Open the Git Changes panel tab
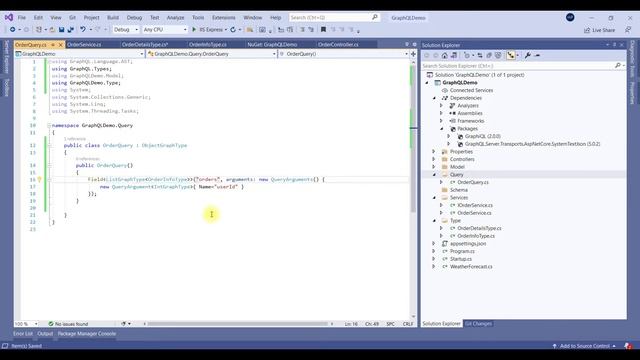Image resolution: width=640 pixels, height=360 pixels. [x=478, y=324]
